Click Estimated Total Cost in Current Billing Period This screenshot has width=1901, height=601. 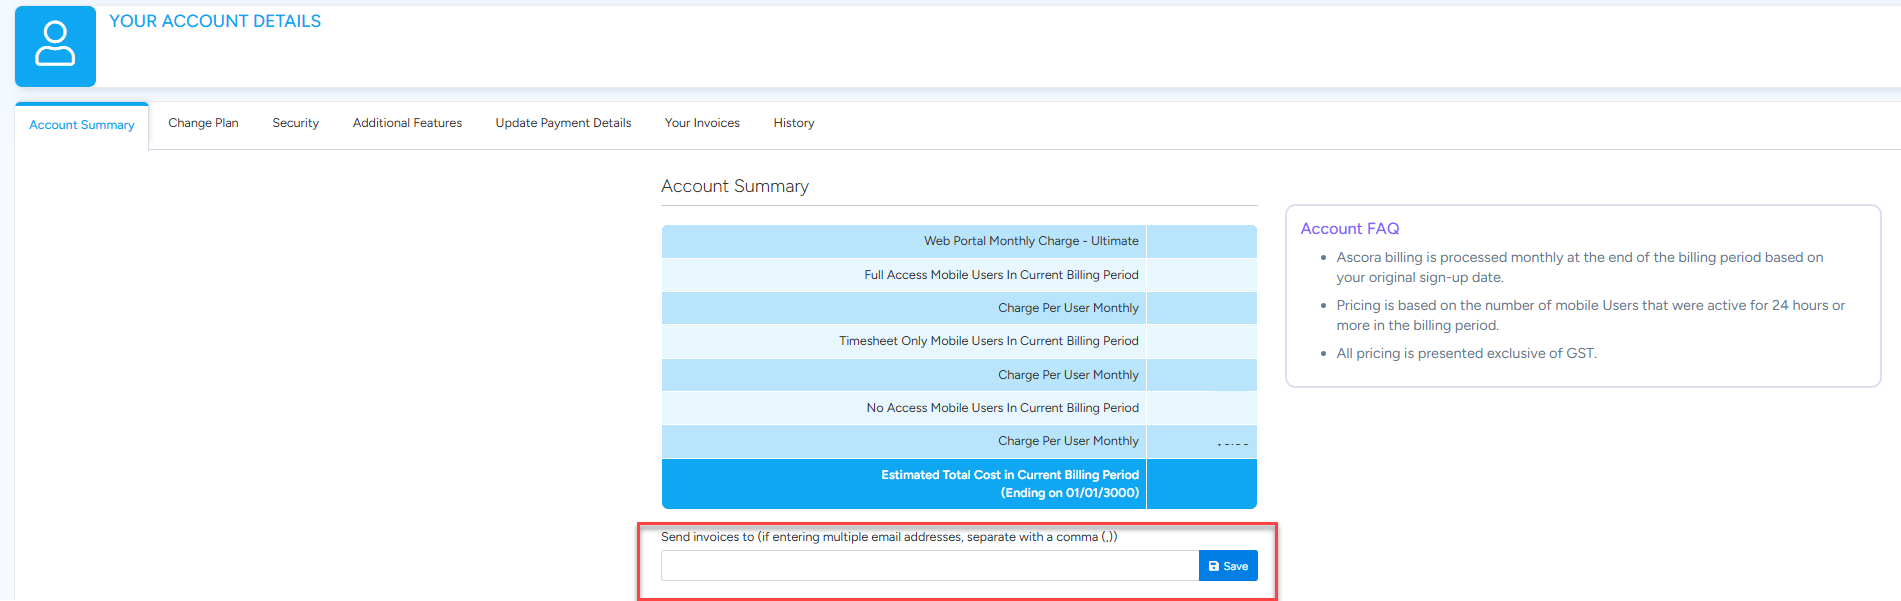[1010, 484]
